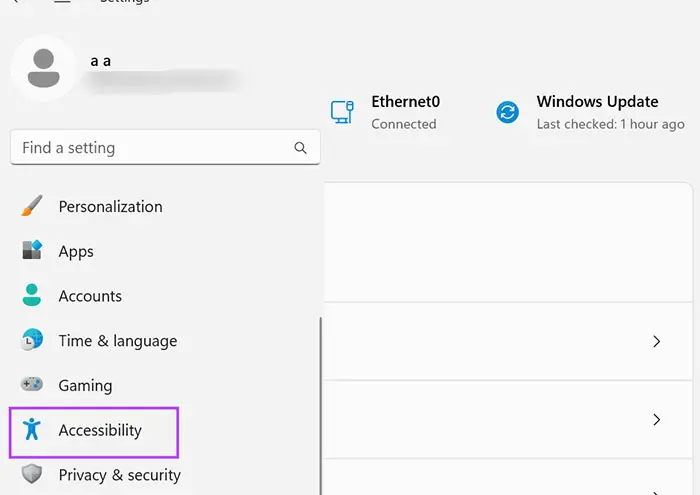The image size is (700, 495).
Task: Focus the "Find a setting" search field
Action: click(150, 148)
